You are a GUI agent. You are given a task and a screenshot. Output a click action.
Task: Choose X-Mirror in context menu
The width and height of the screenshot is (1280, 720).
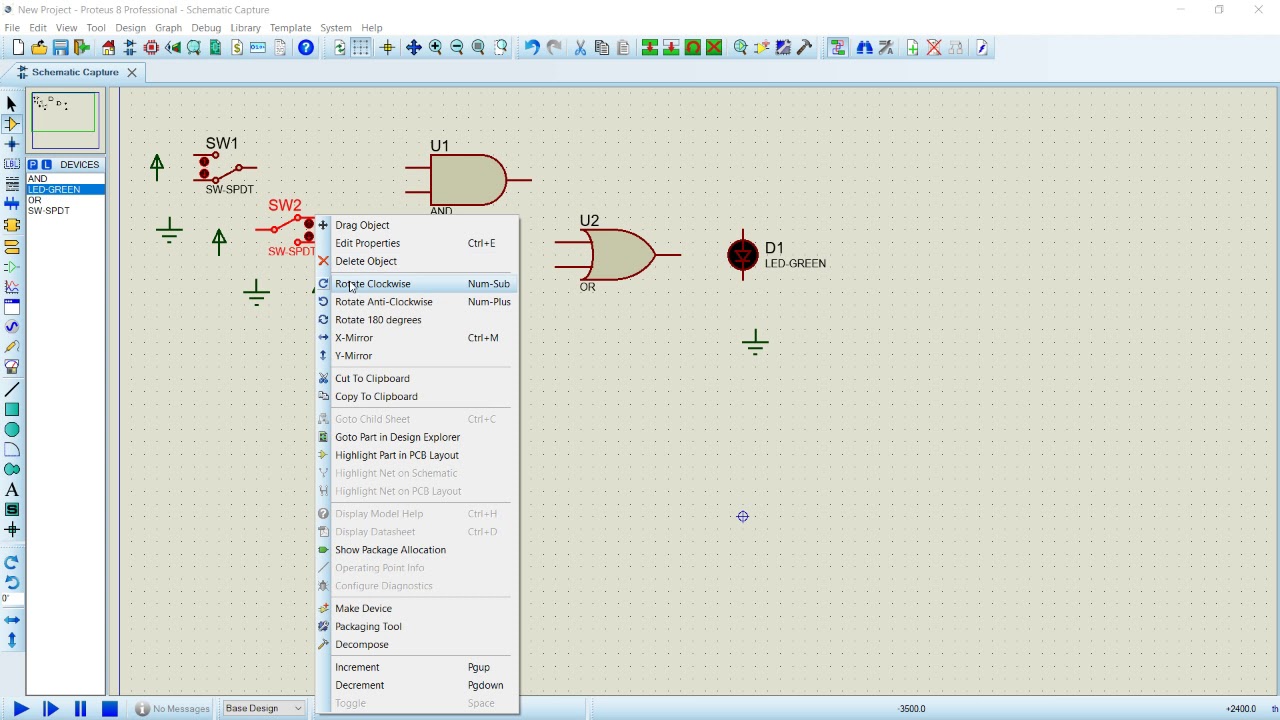(x=416, y=338)
